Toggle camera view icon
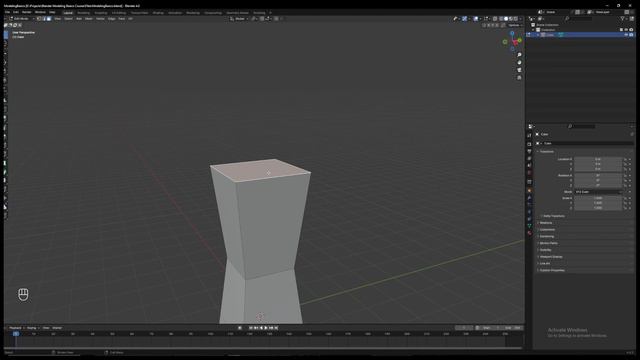The height and width of the screenshot is (360, 640). click(519, 70)
